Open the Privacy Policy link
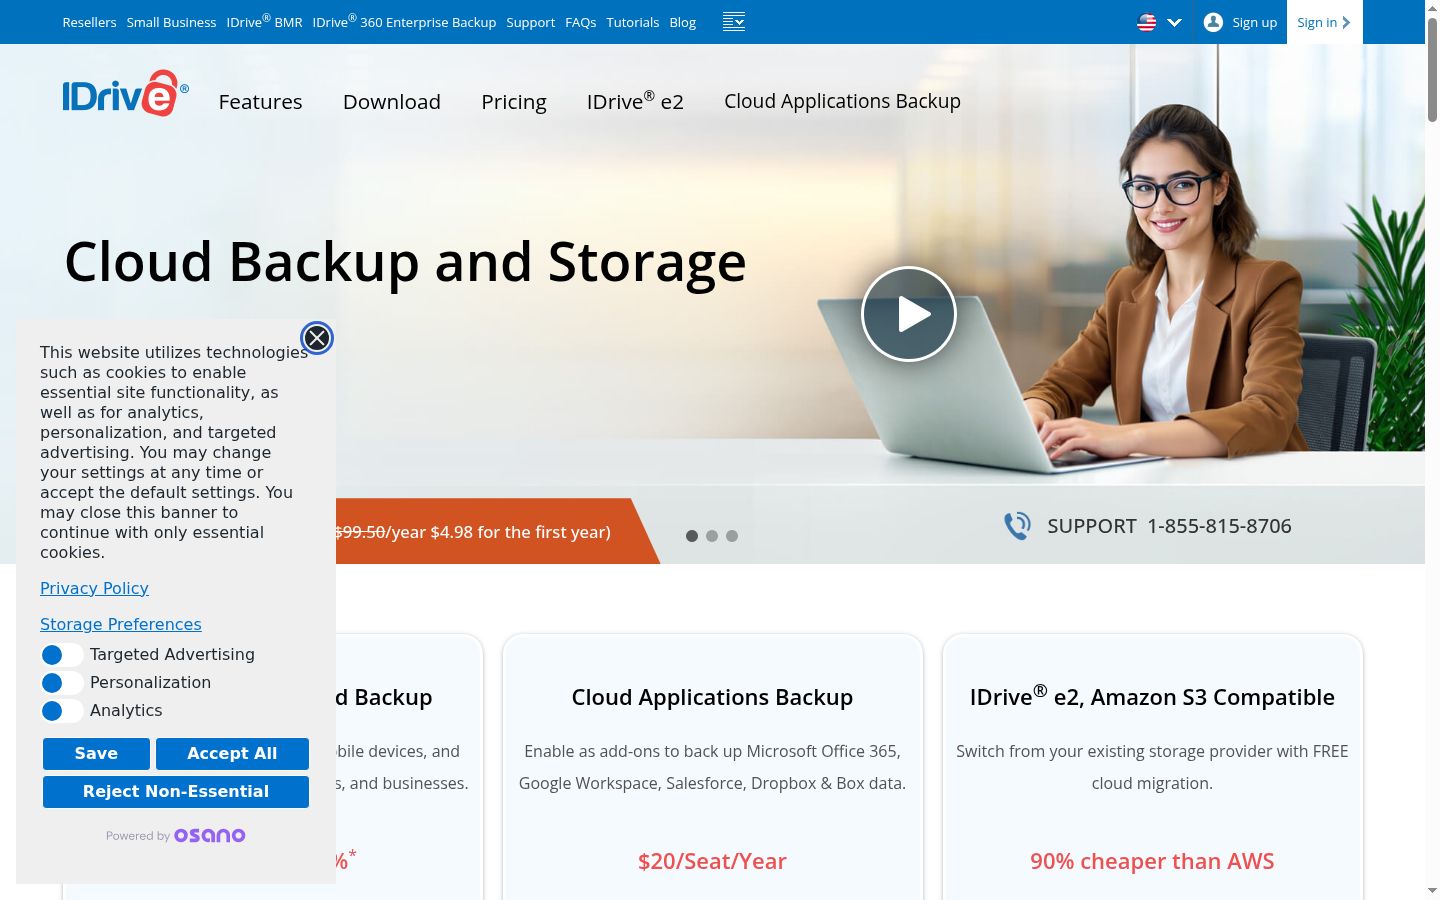The height and width of the screenshot is (900, 1440). click(94, 589)
